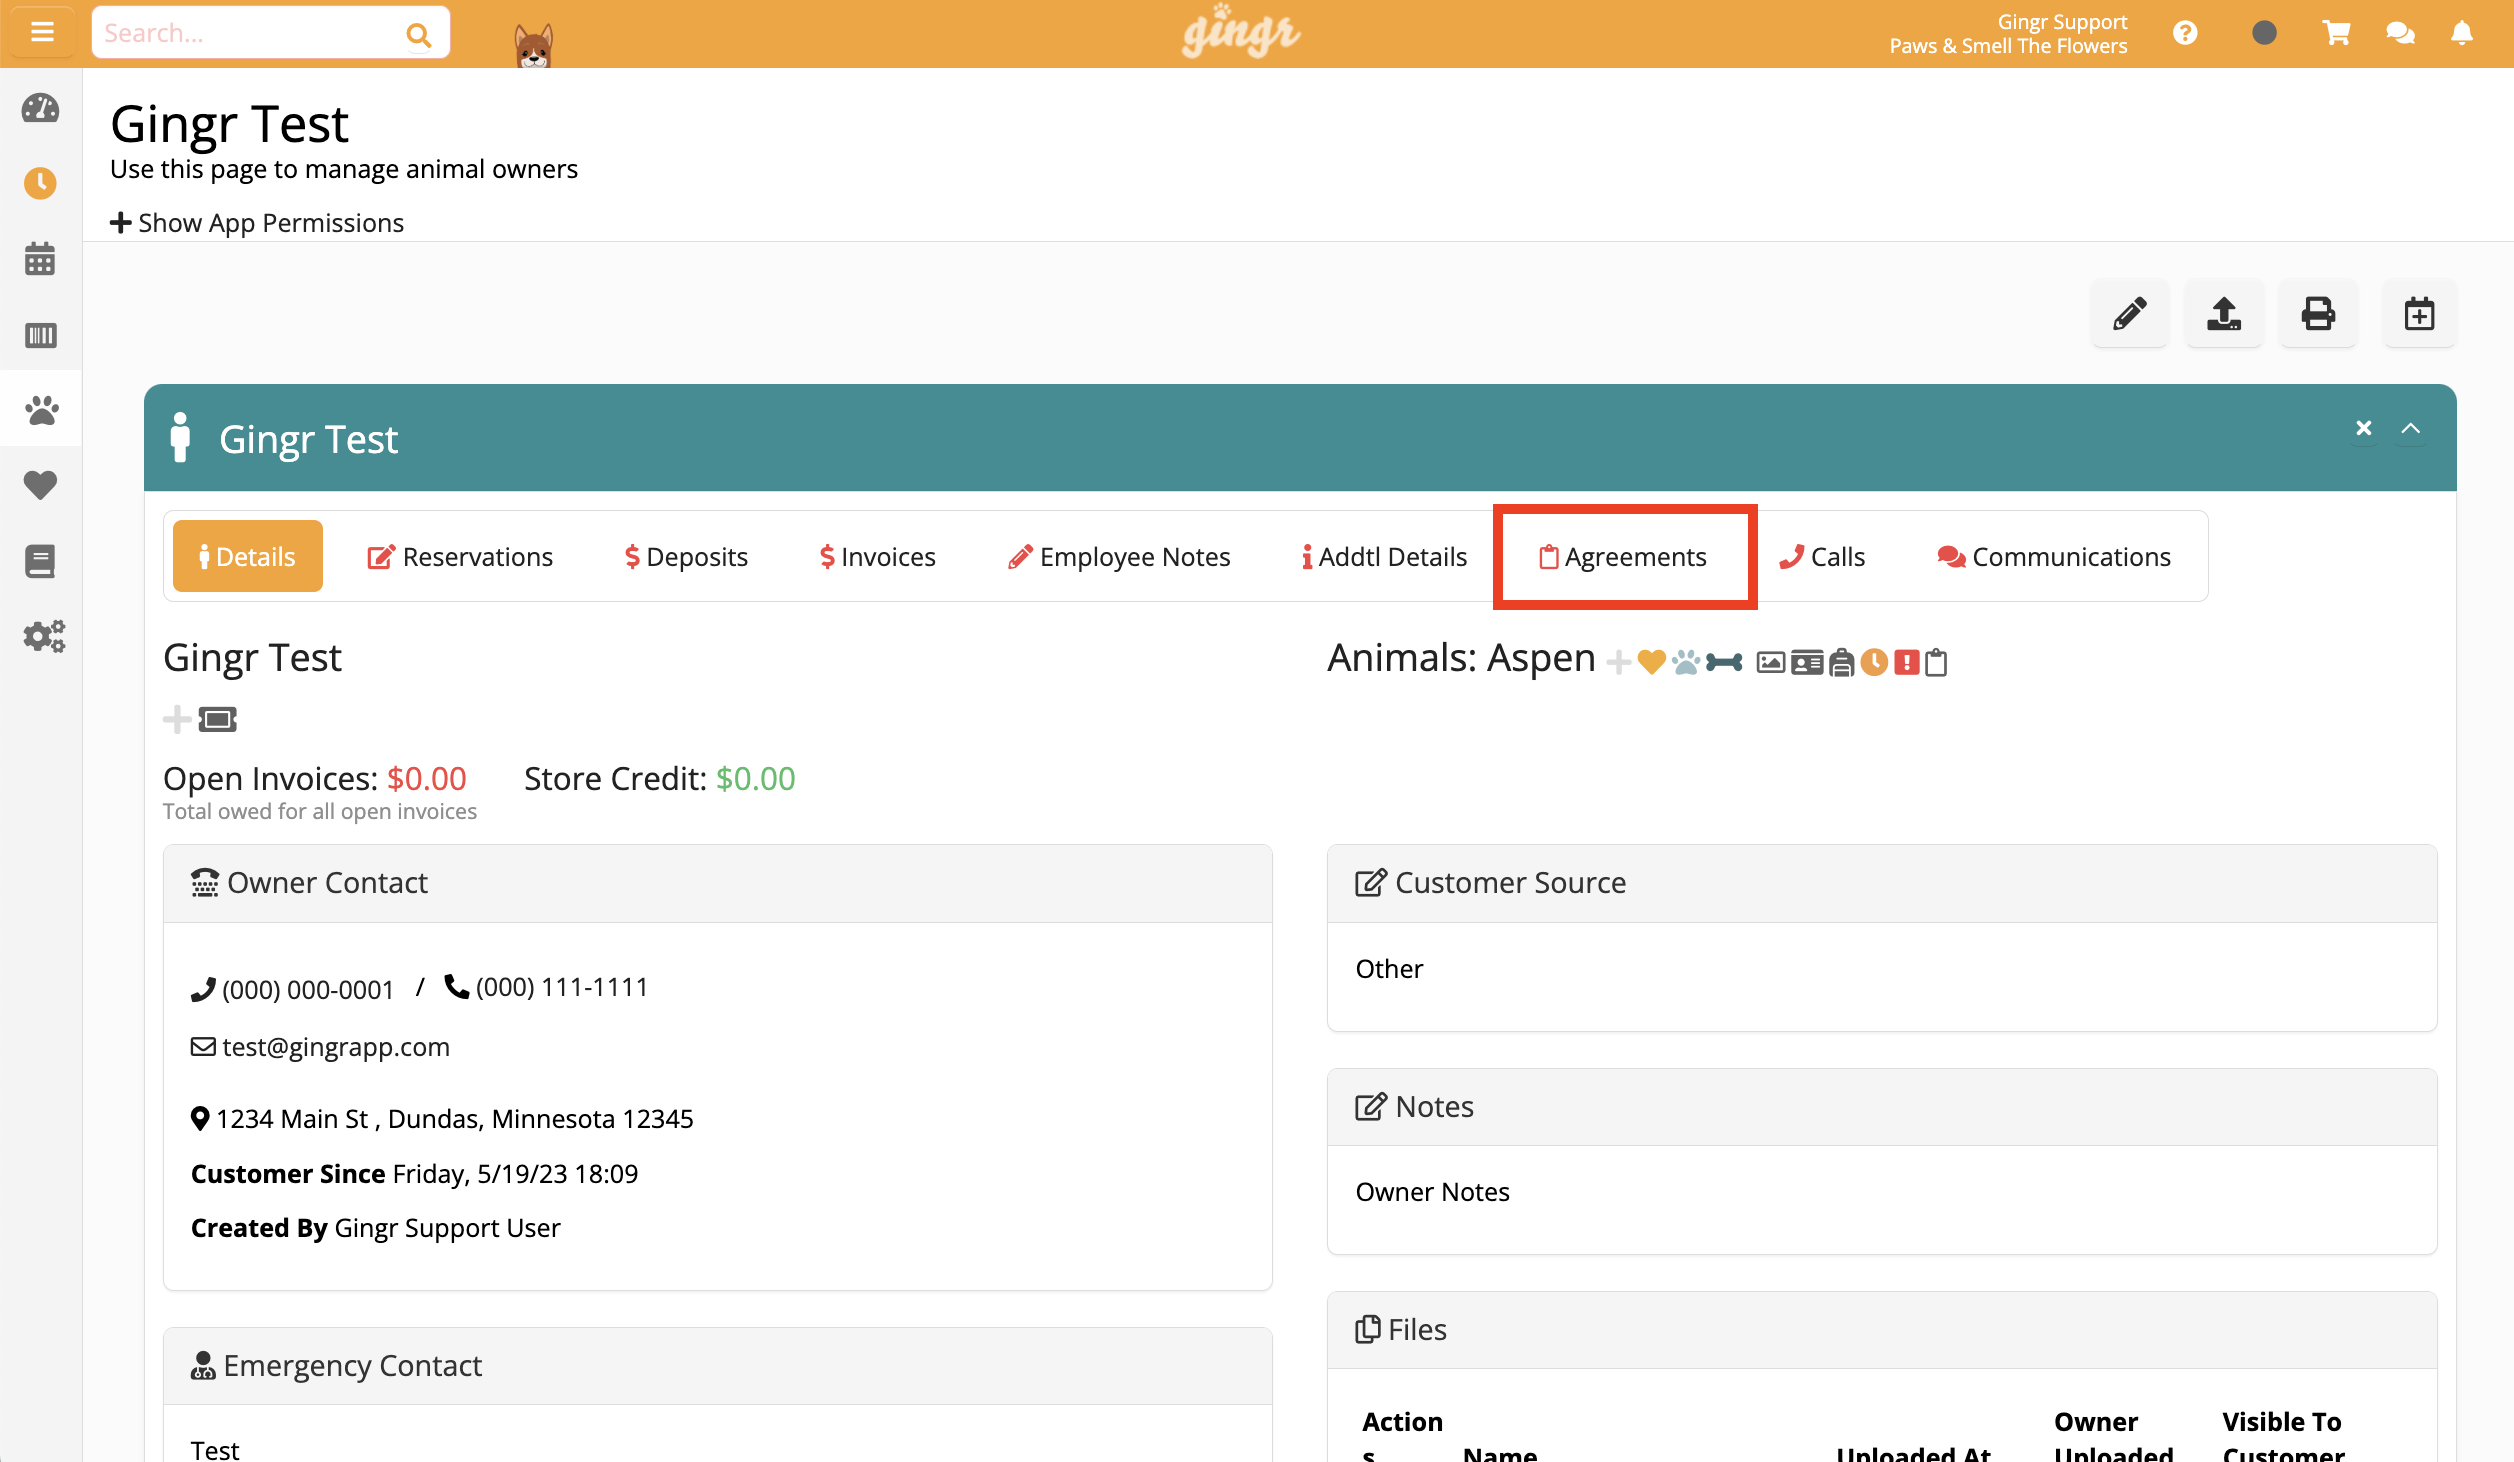Click the gingr logo in header

point(1240,32)
